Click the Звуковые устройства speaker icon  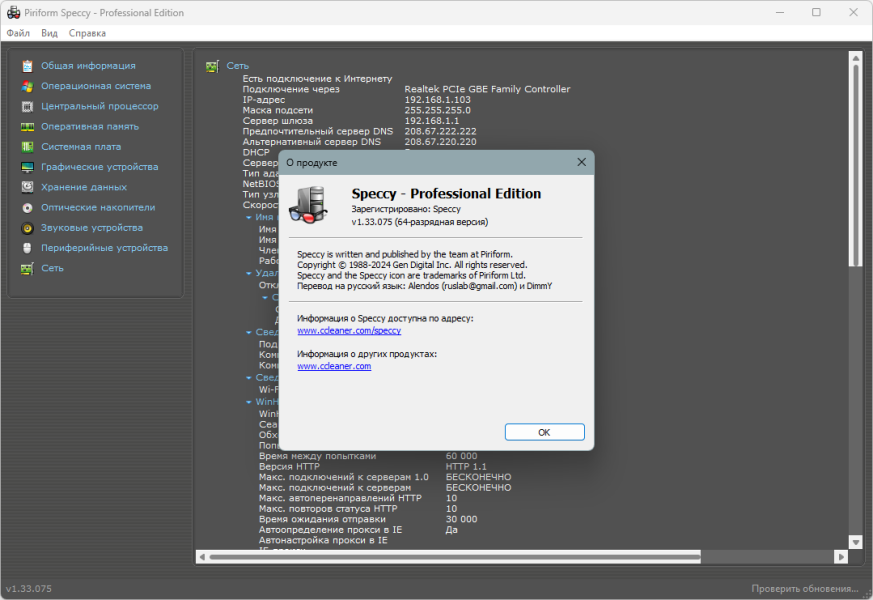coord(27,228)
